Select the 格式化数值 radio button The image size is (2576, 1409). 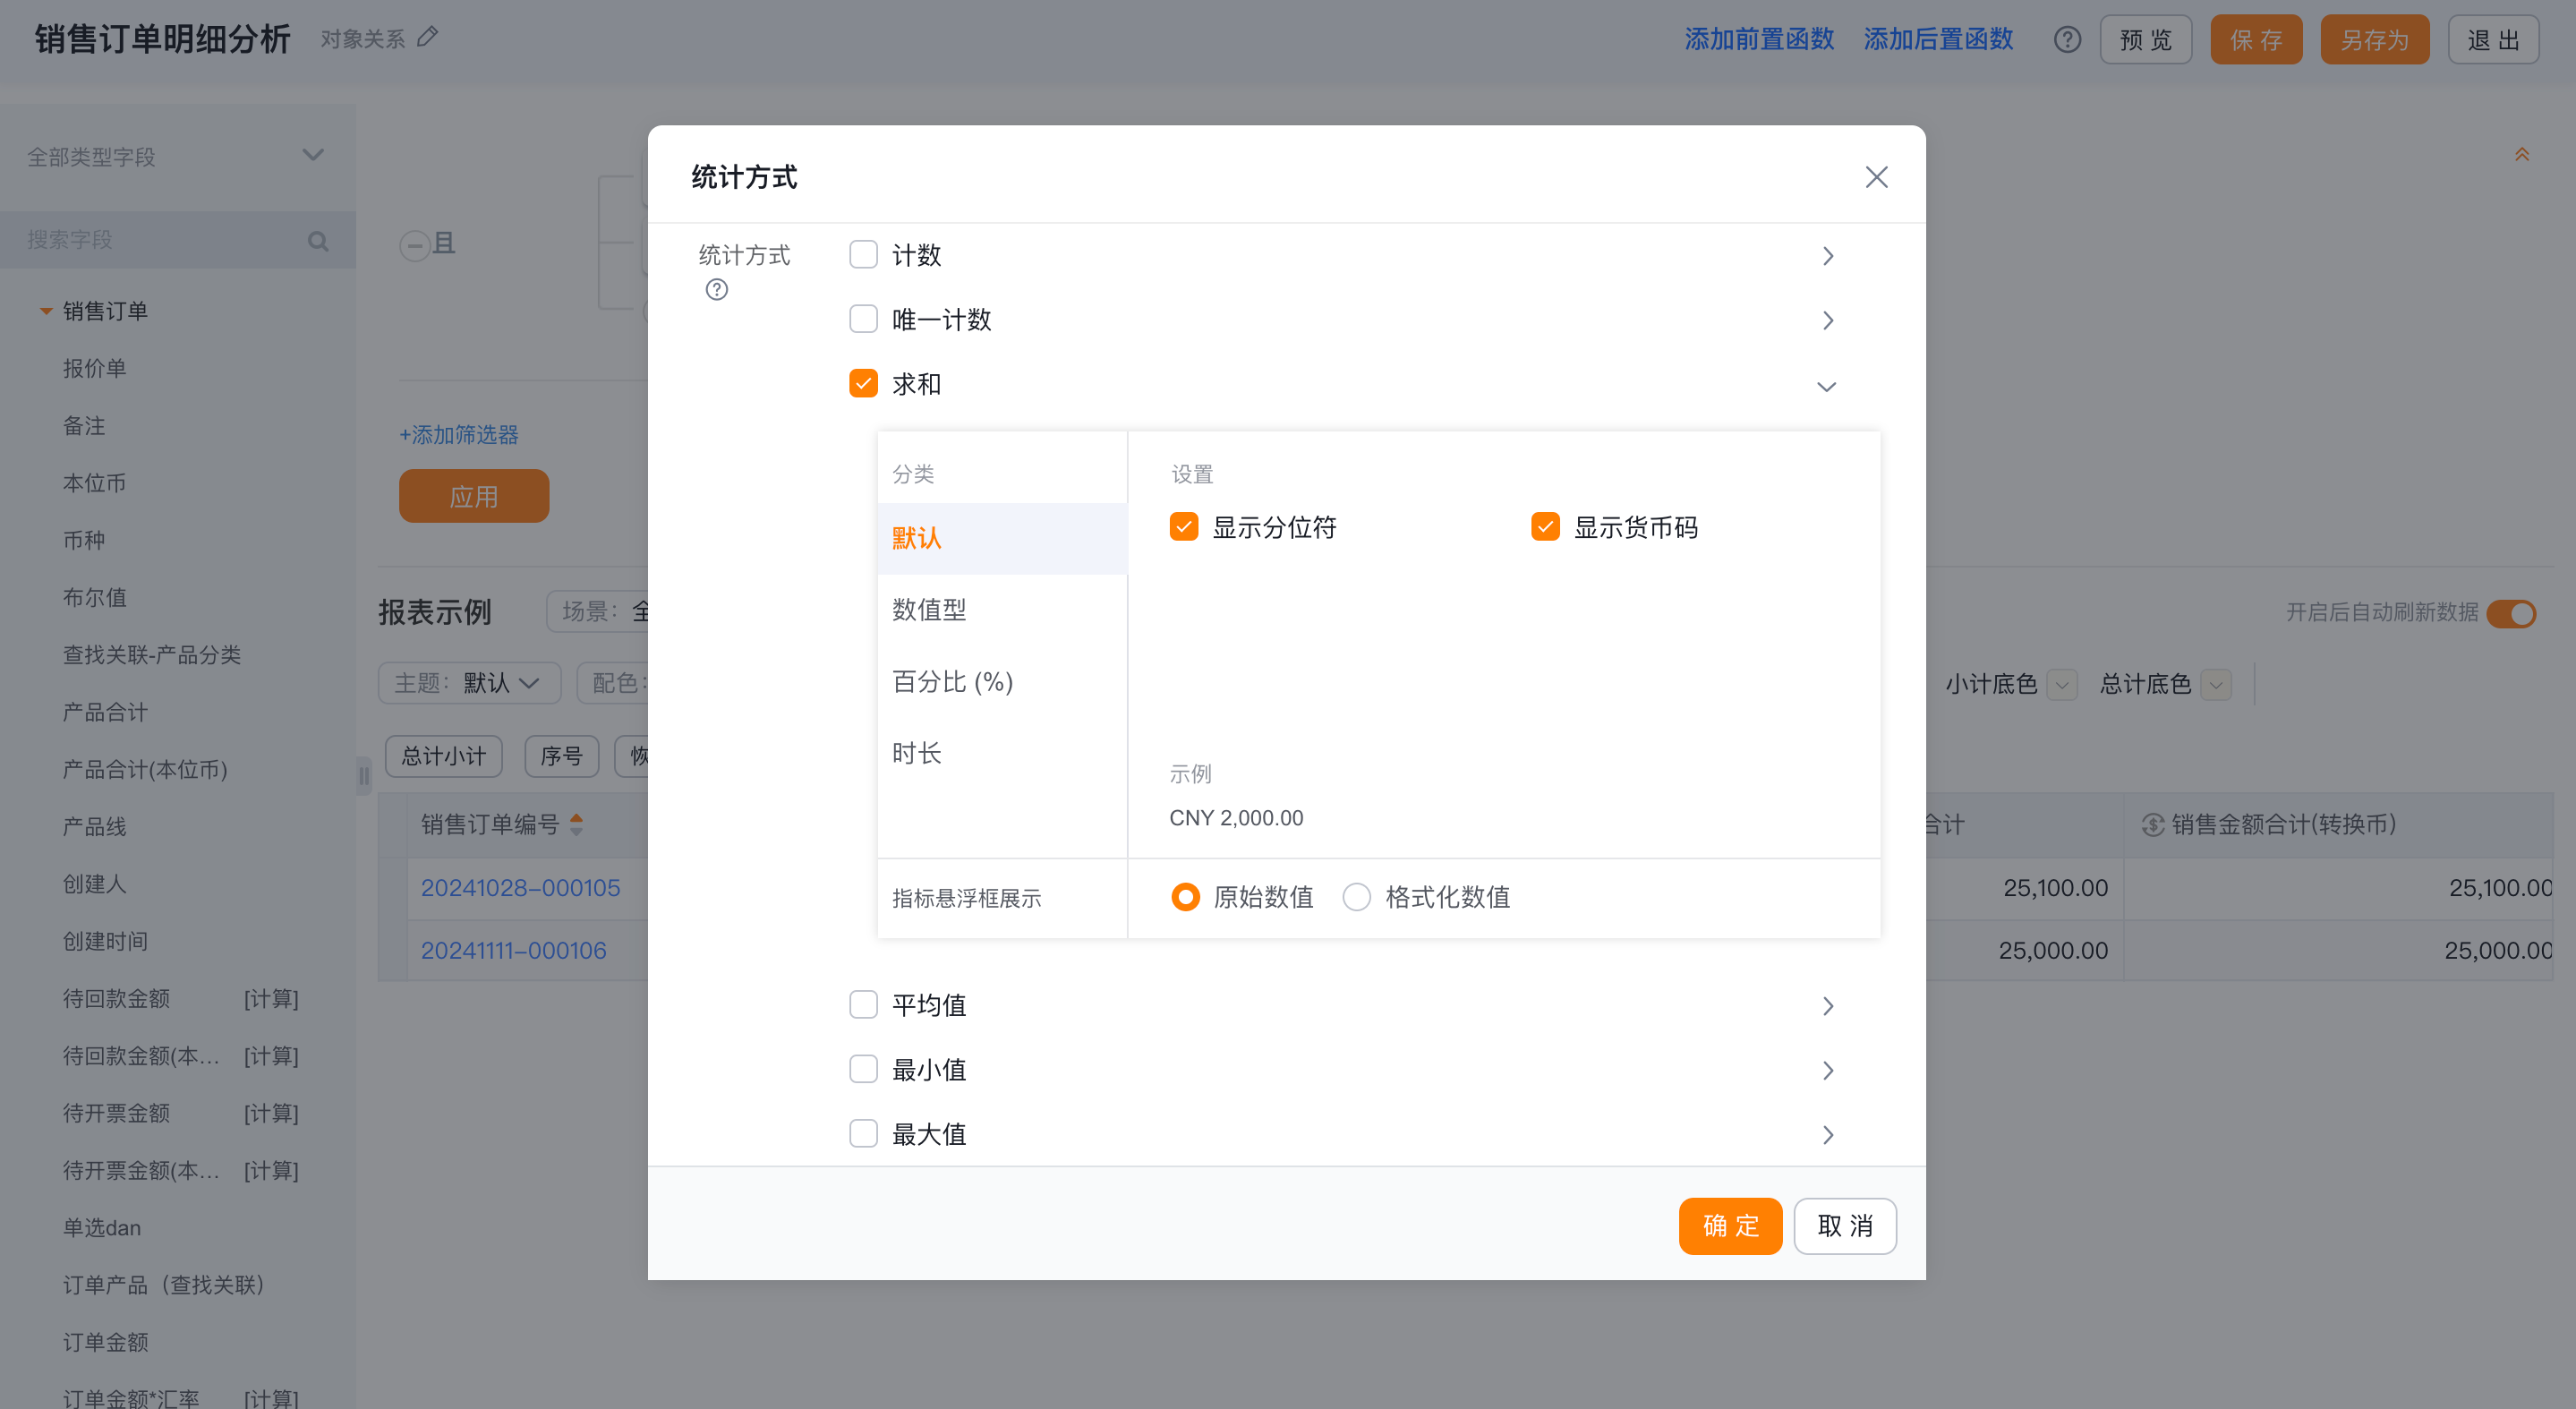1356,897
